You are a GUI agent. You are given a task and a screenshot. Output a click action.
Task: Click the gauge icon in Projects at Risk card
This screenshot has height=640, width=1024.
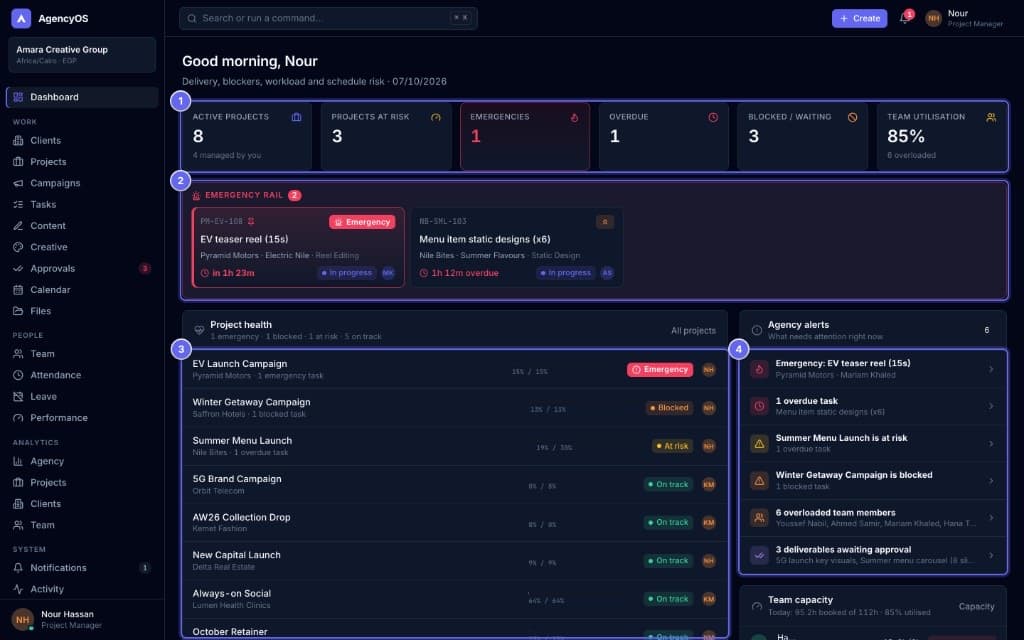436,118
